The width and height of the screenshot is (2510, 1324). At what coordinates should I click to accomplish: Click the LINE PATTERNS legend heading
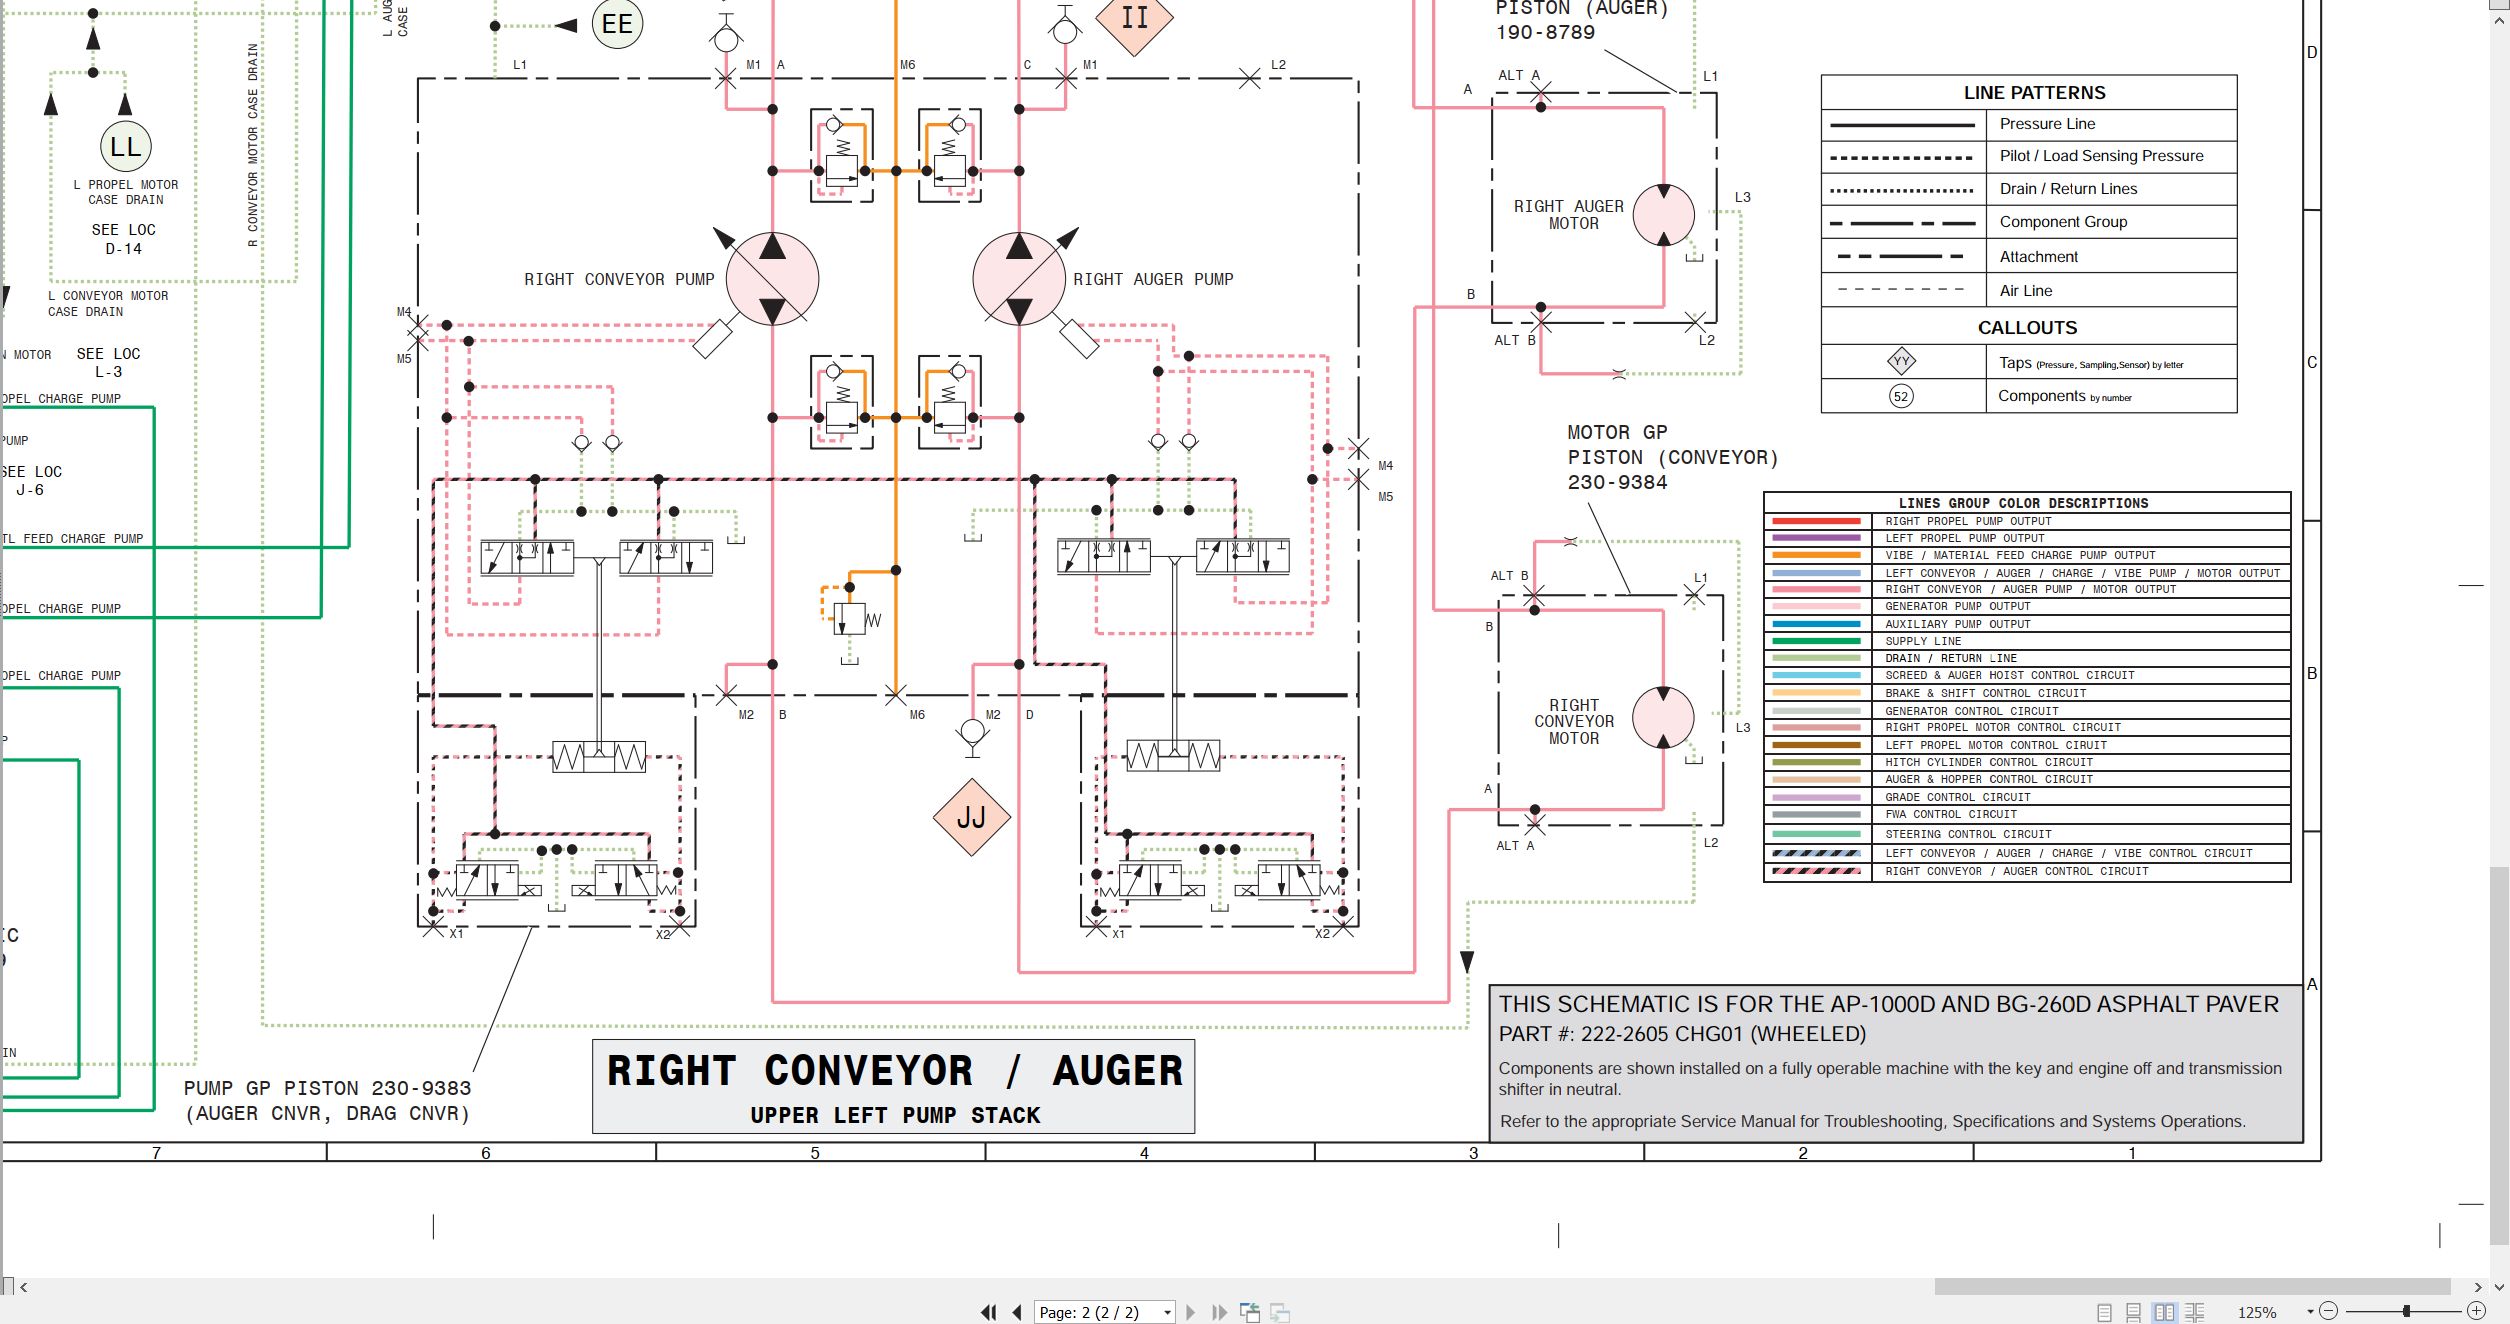pyautogui.click(x=2034, y=92)
